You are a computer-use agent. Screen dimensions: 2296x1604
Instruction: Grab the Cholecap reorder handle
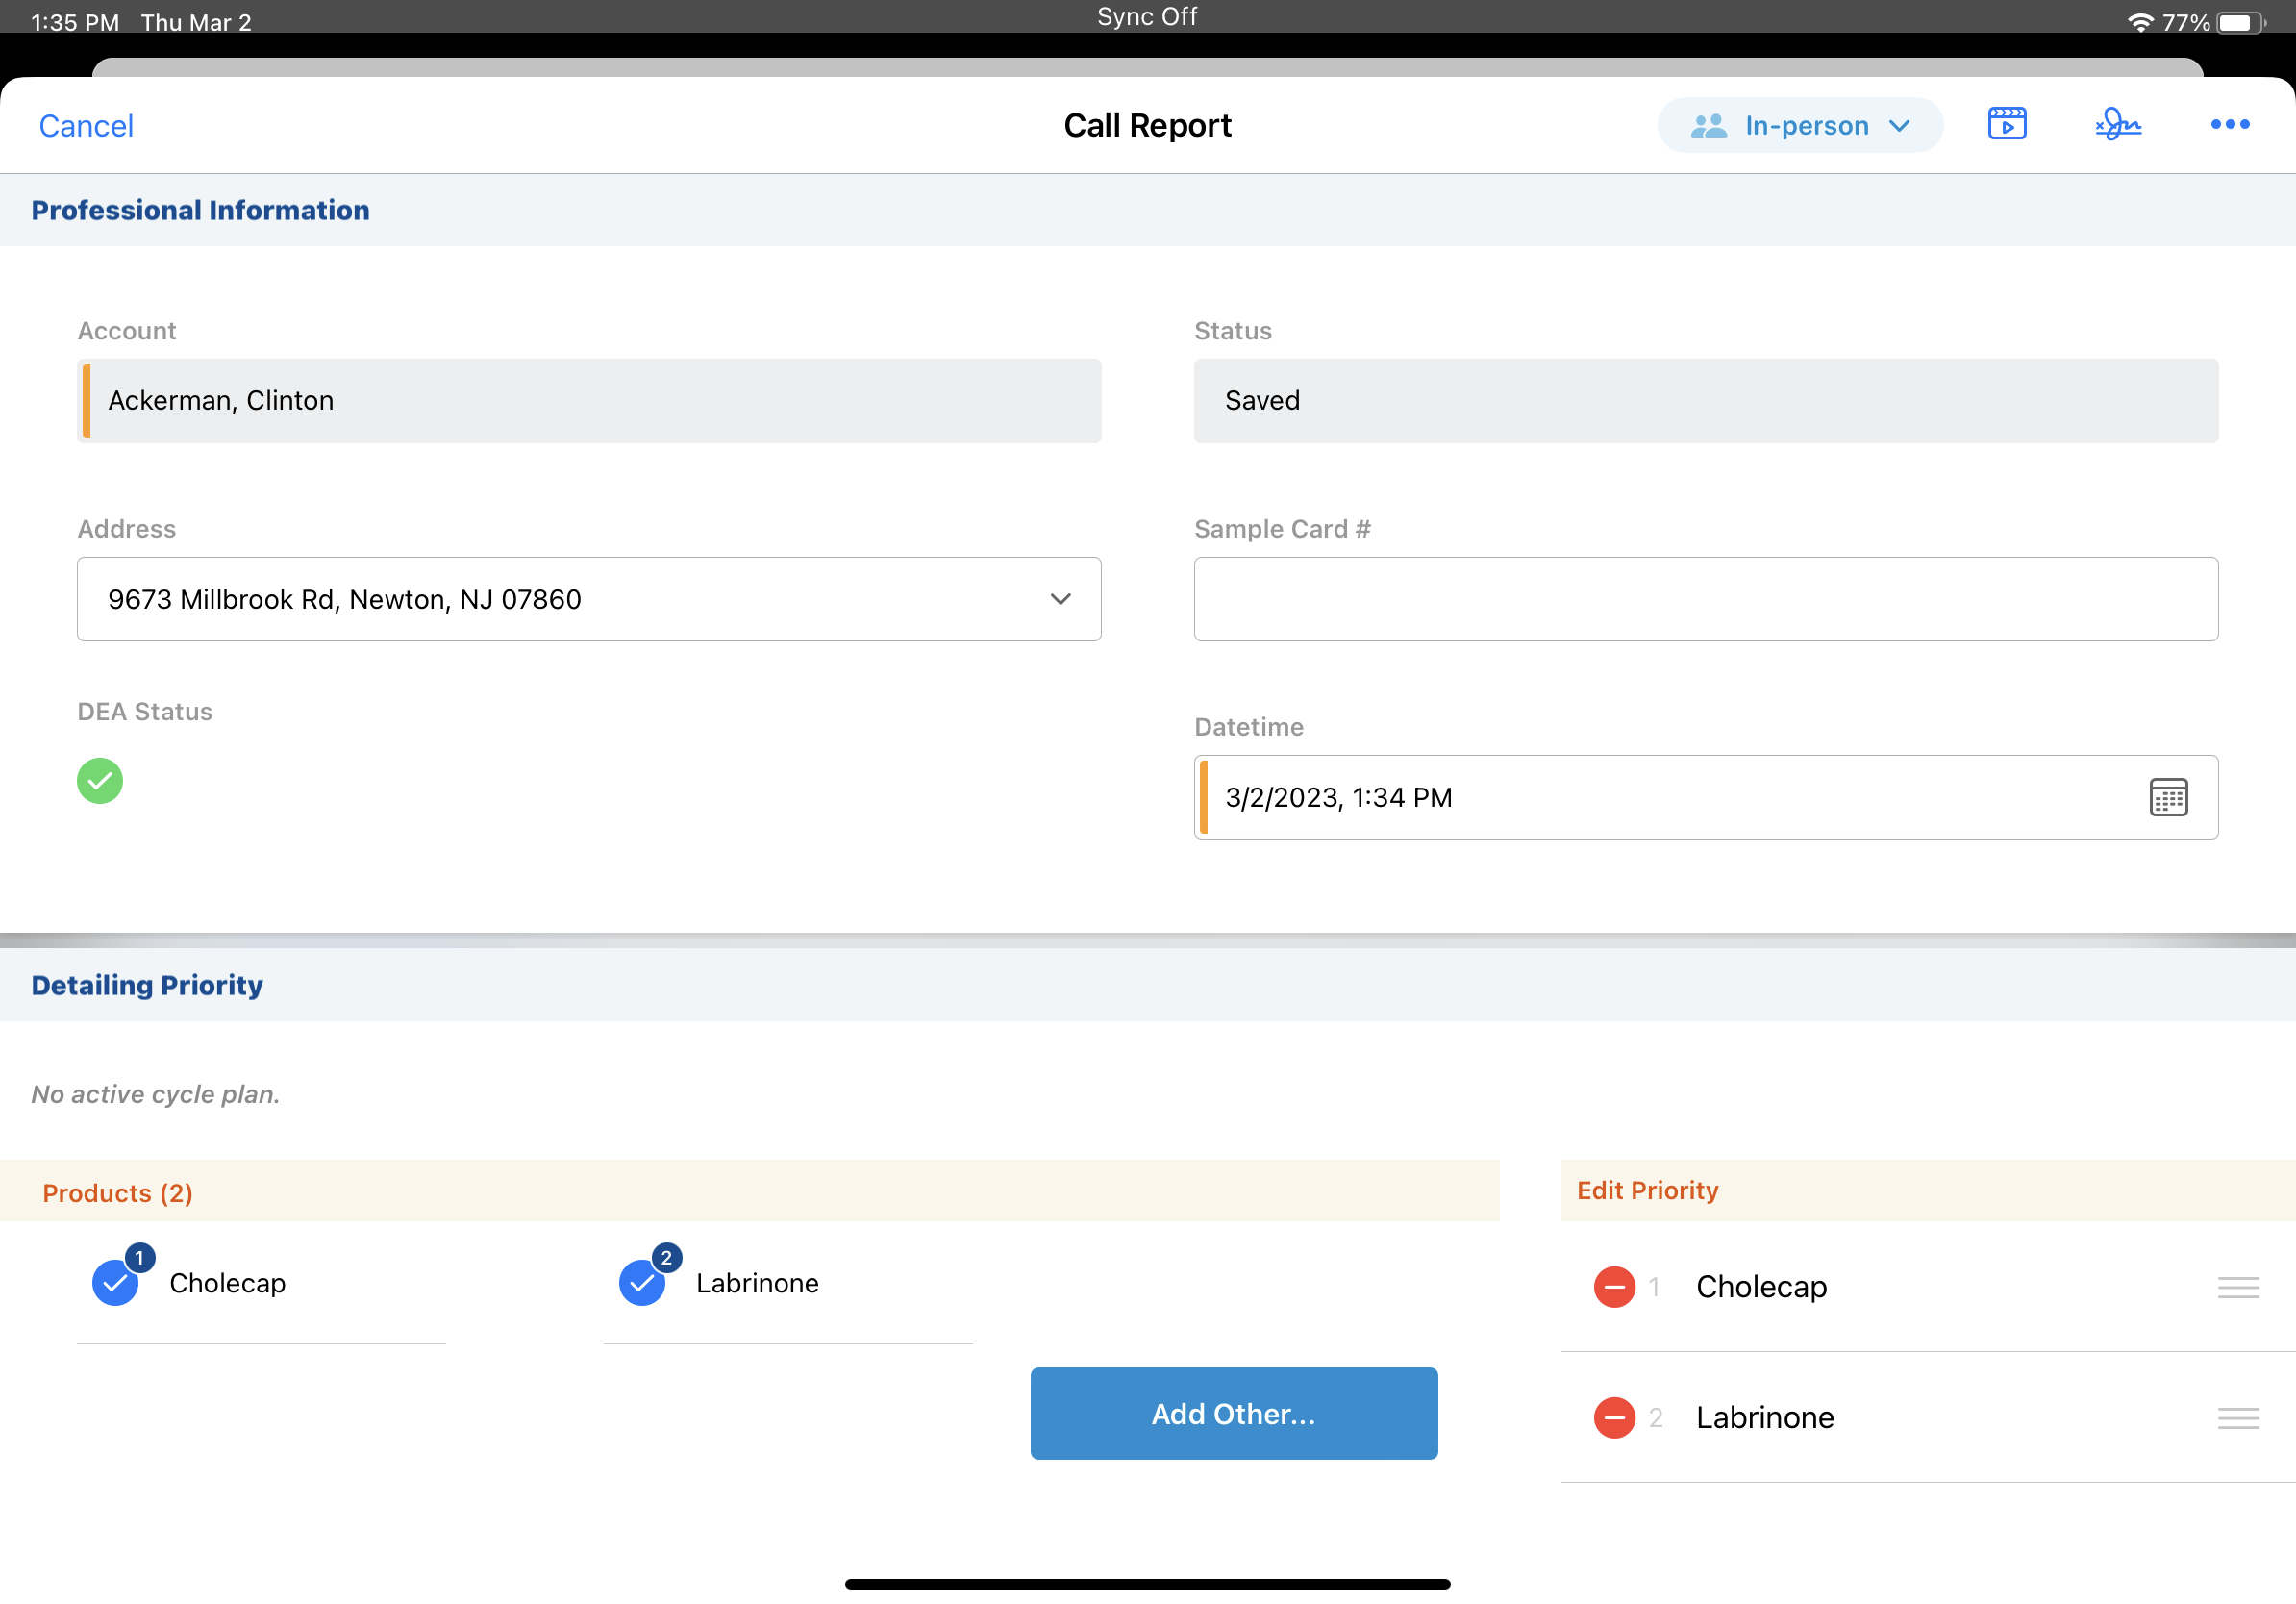point(2237,1286)
